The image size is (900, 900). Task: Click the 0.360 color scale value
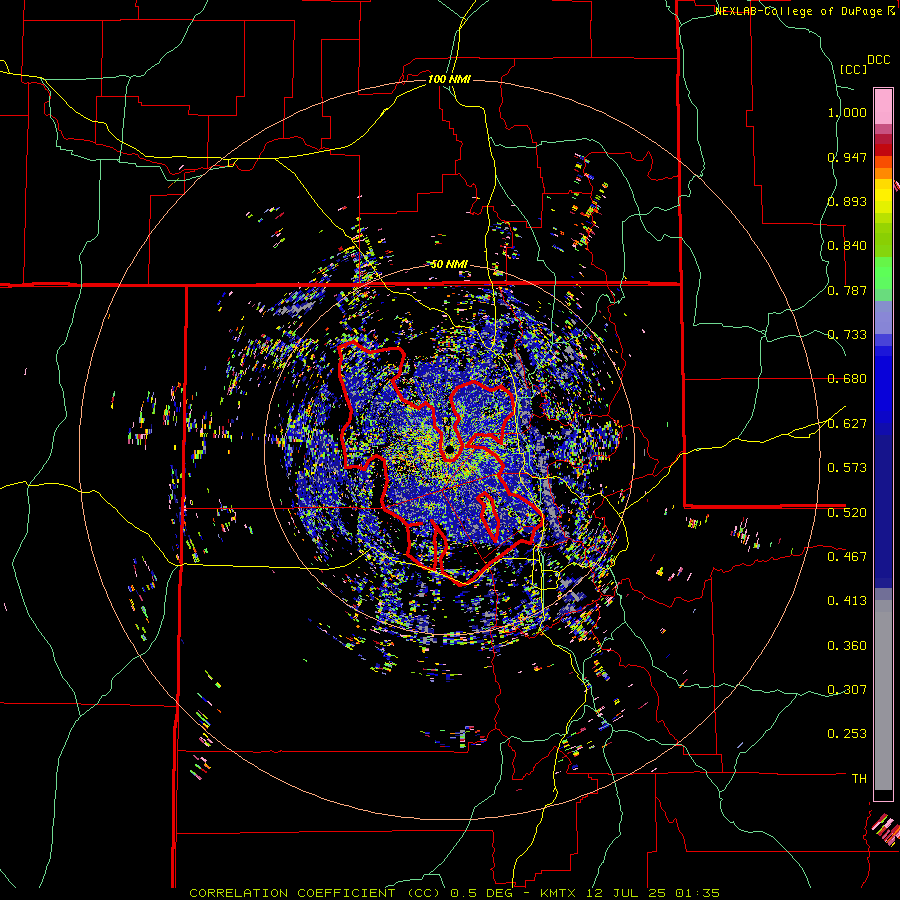tap(847, 646)
